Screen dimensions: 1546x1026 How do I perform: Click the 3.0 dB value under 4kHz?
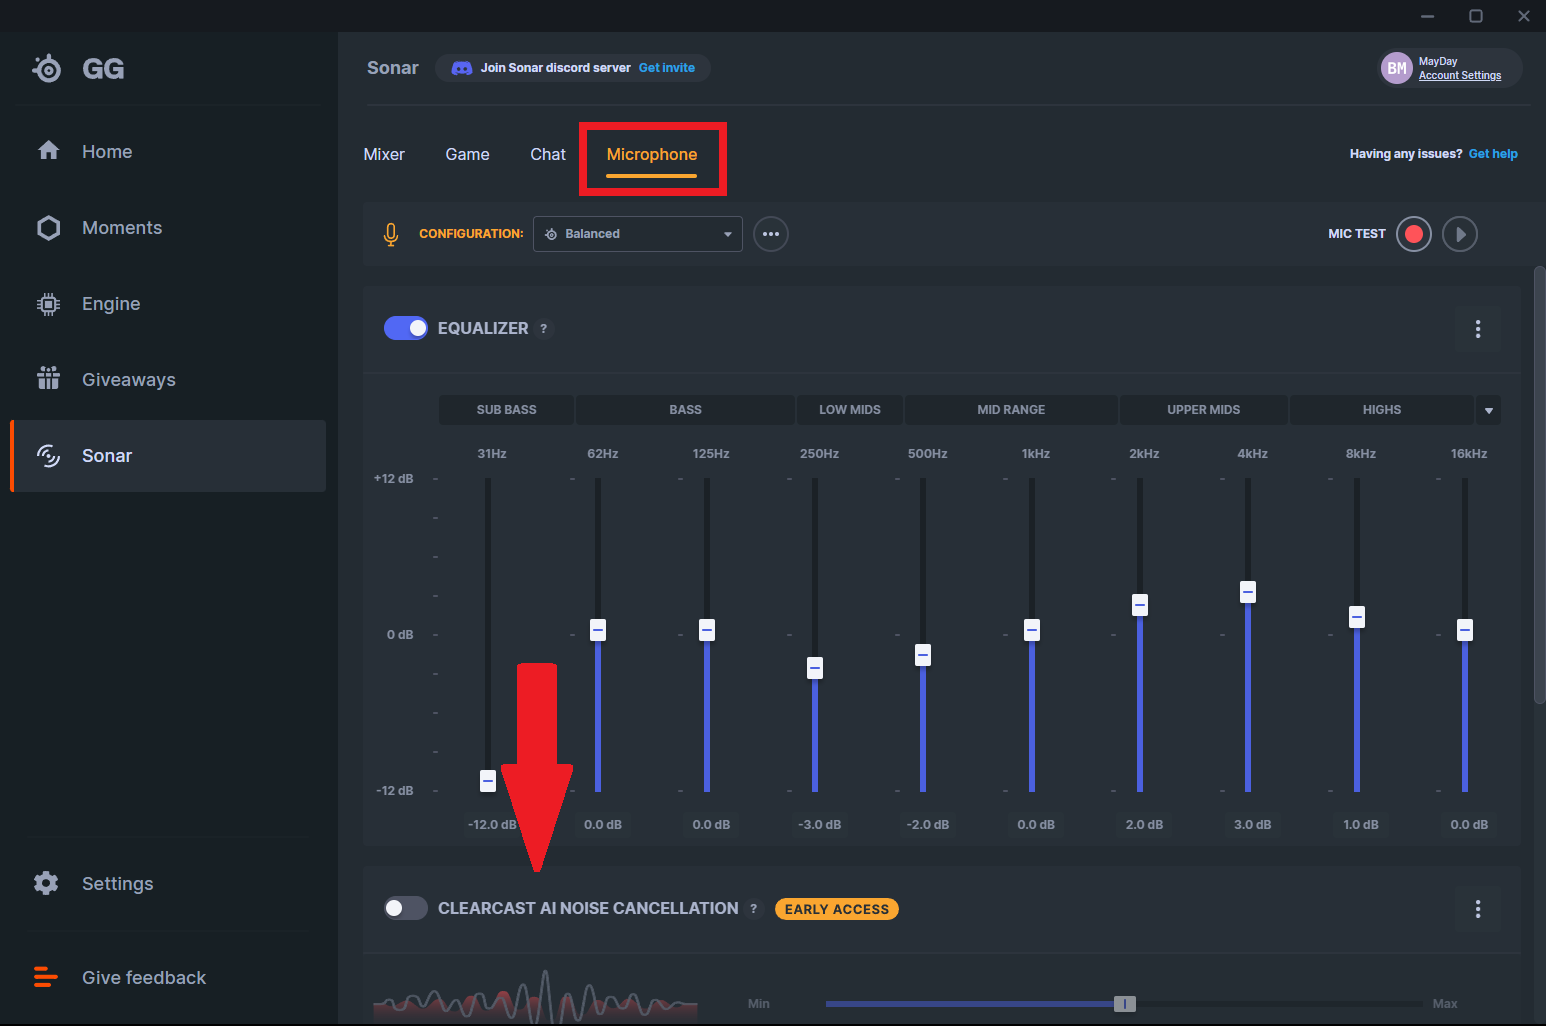[1252, 825]
